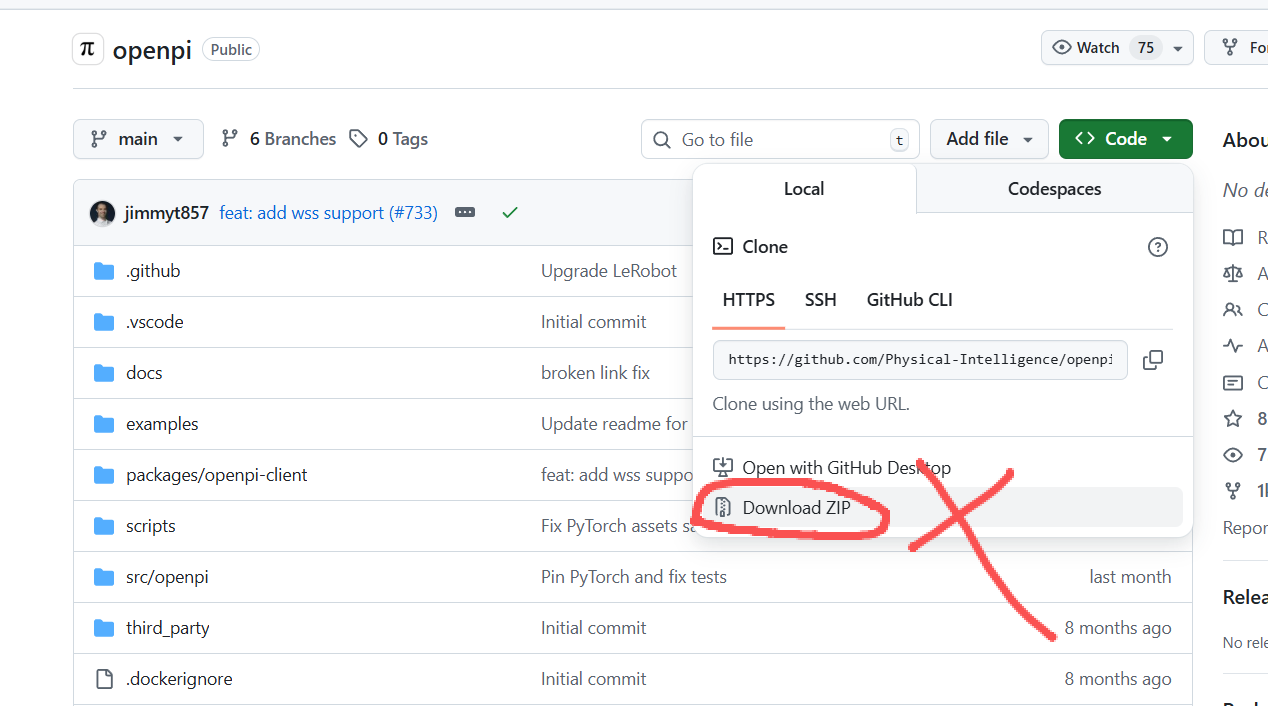Click the balance scale license icon
Image resolution: width=1268 pixels, height=706 pixels.
[x=1233, y=273]
